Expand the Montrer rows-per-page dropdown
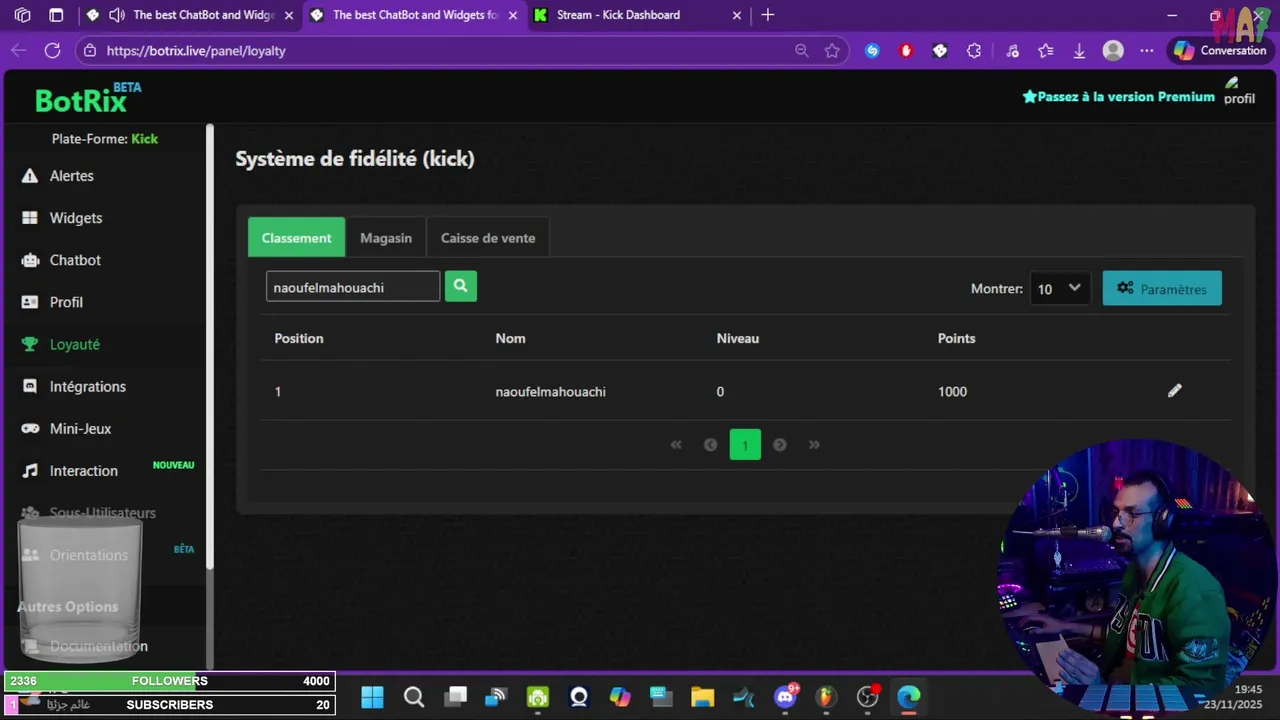This screenshot has height=720, width=1280. point(1059,288)
